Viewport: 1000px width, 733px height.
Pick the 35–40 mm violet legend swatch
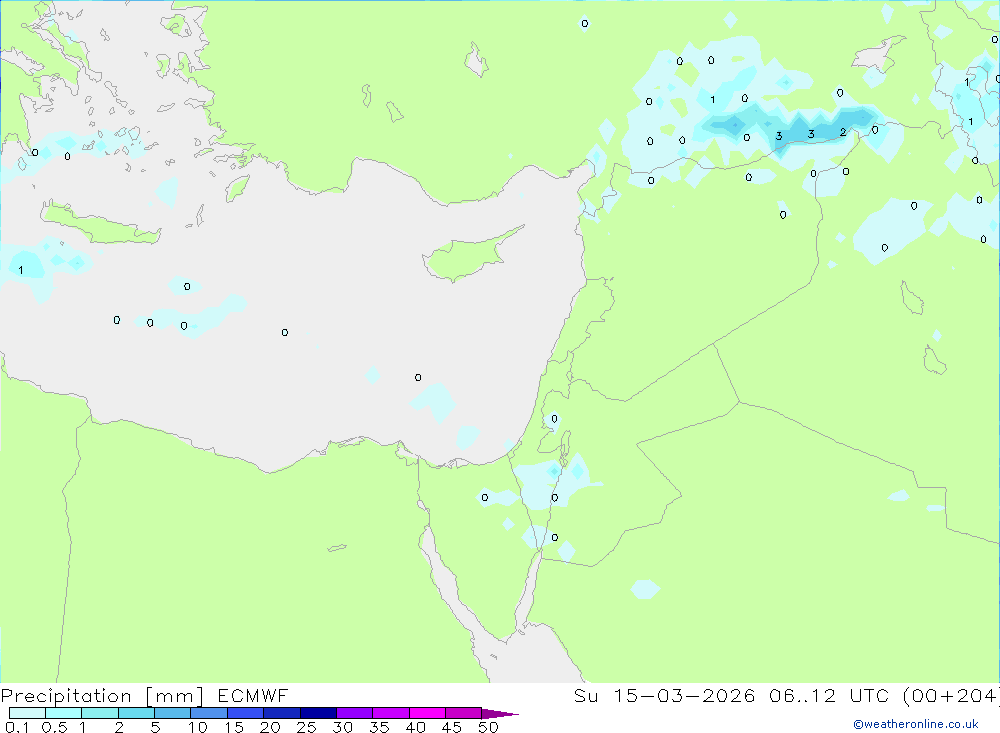[390, 713]
